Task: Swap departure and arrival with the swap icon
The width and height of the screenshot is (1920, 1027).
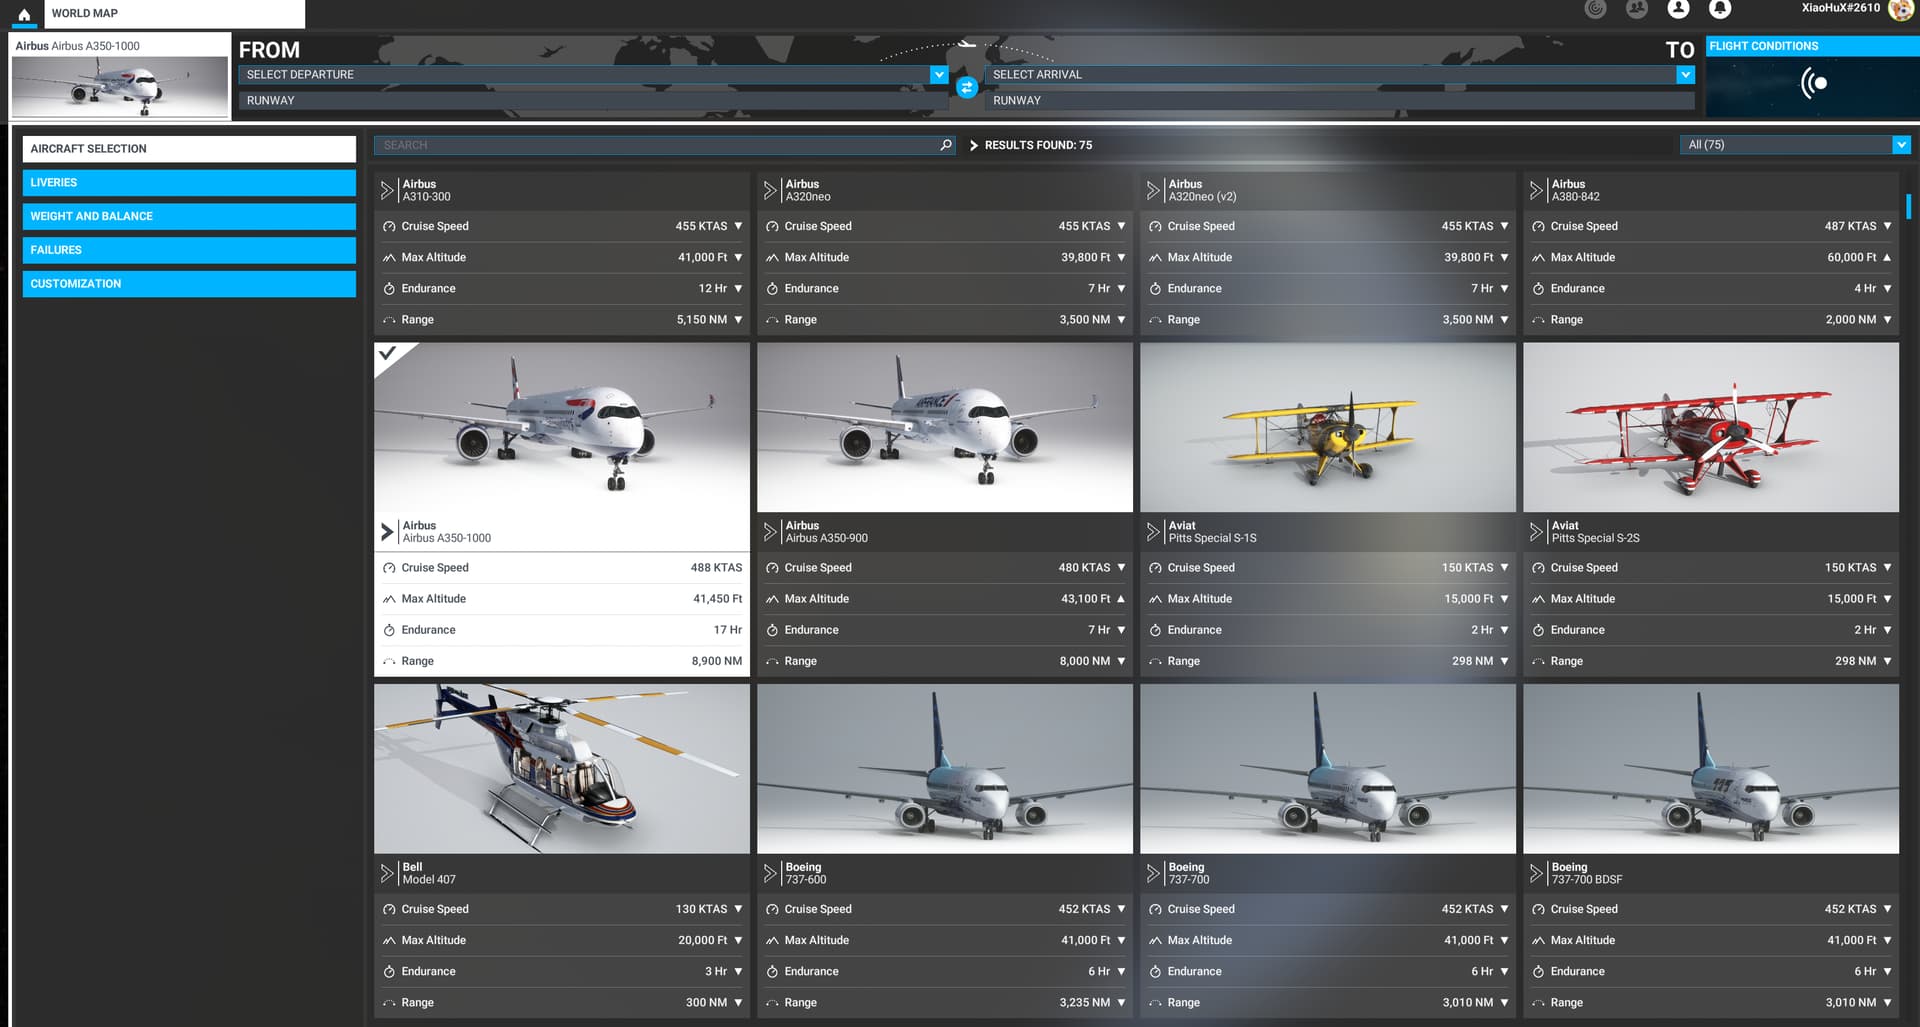Action: pyautogui.click(x=966, y=88)
